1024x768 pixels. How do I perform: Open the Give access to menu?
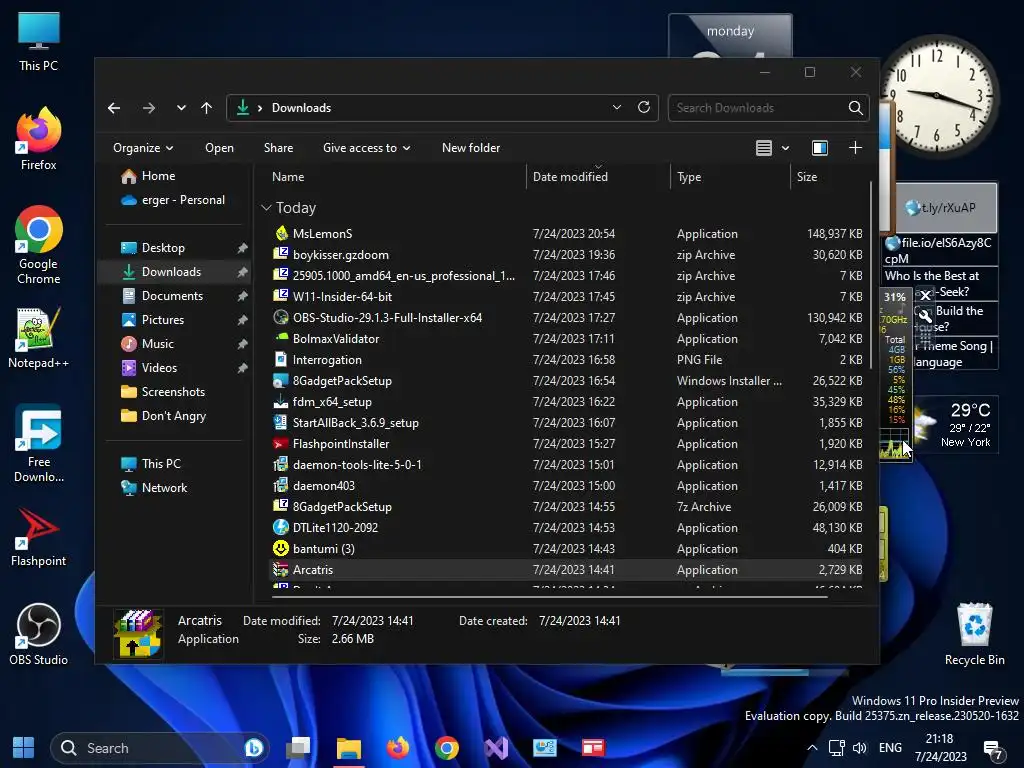[x=366, y=148]
